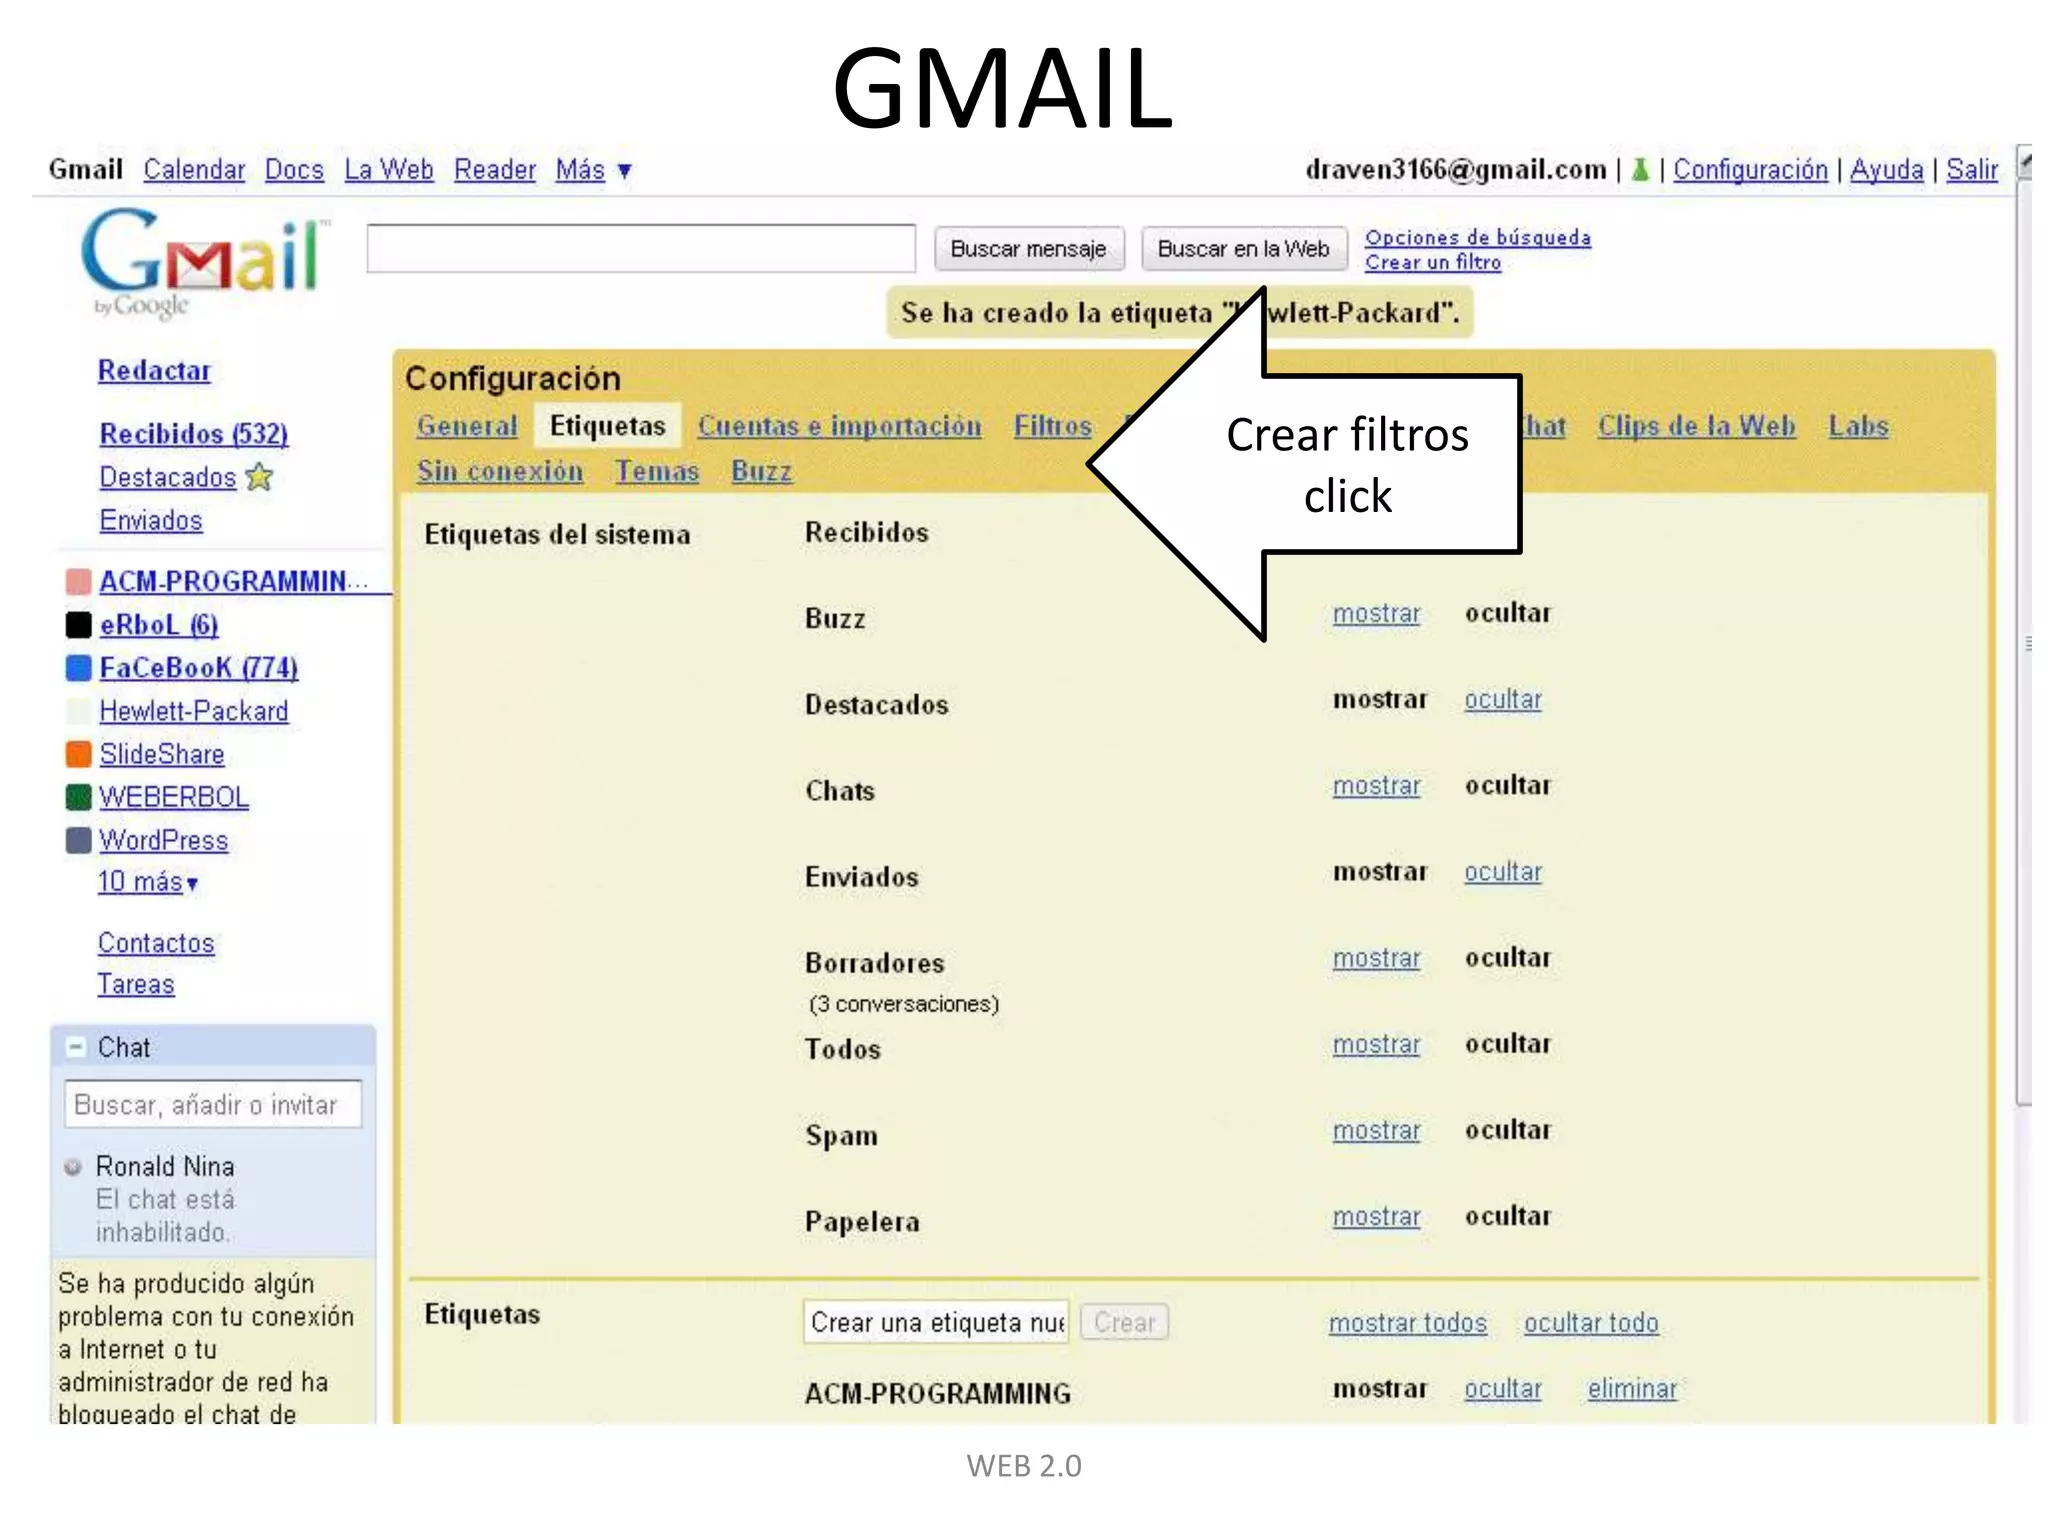Open the ACM-PROGRAMMIN... label

tap(234, 581)
